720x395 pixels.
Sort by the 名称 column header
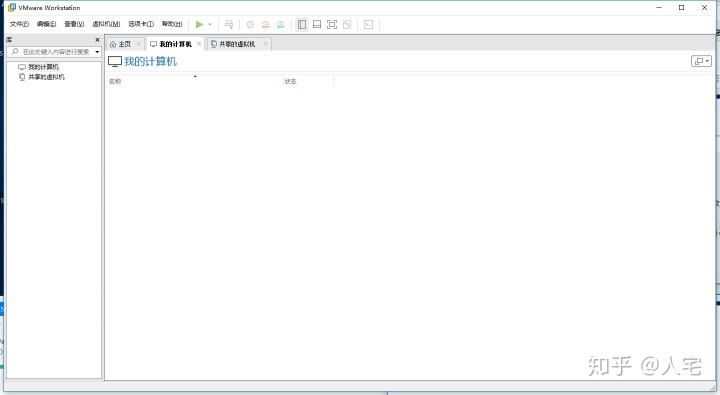pos(194,81)
